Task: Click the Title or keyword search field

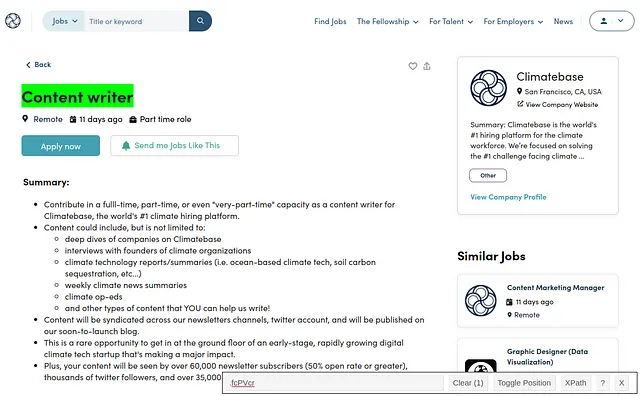Action: pos(136,21)
